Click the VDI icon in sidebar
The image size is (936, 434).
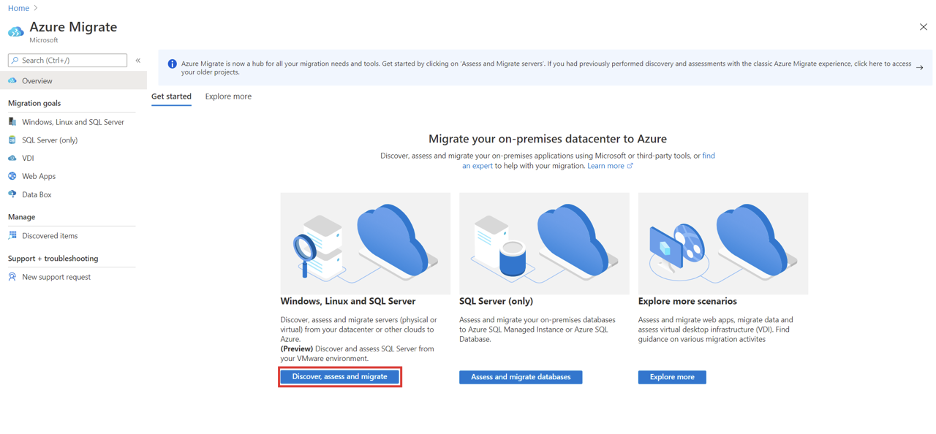[13, 158]
